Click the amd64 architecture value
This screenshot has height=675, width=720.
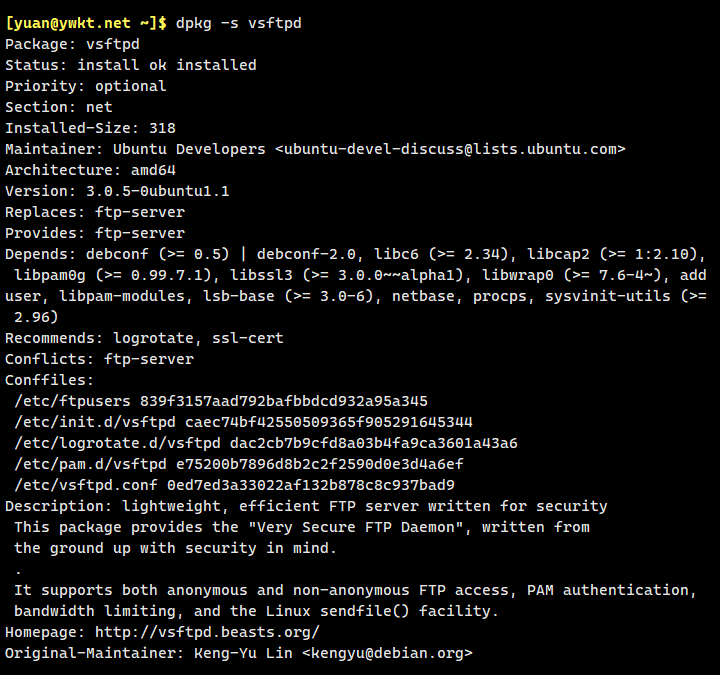pyautogui.click(x=149, y=170)
